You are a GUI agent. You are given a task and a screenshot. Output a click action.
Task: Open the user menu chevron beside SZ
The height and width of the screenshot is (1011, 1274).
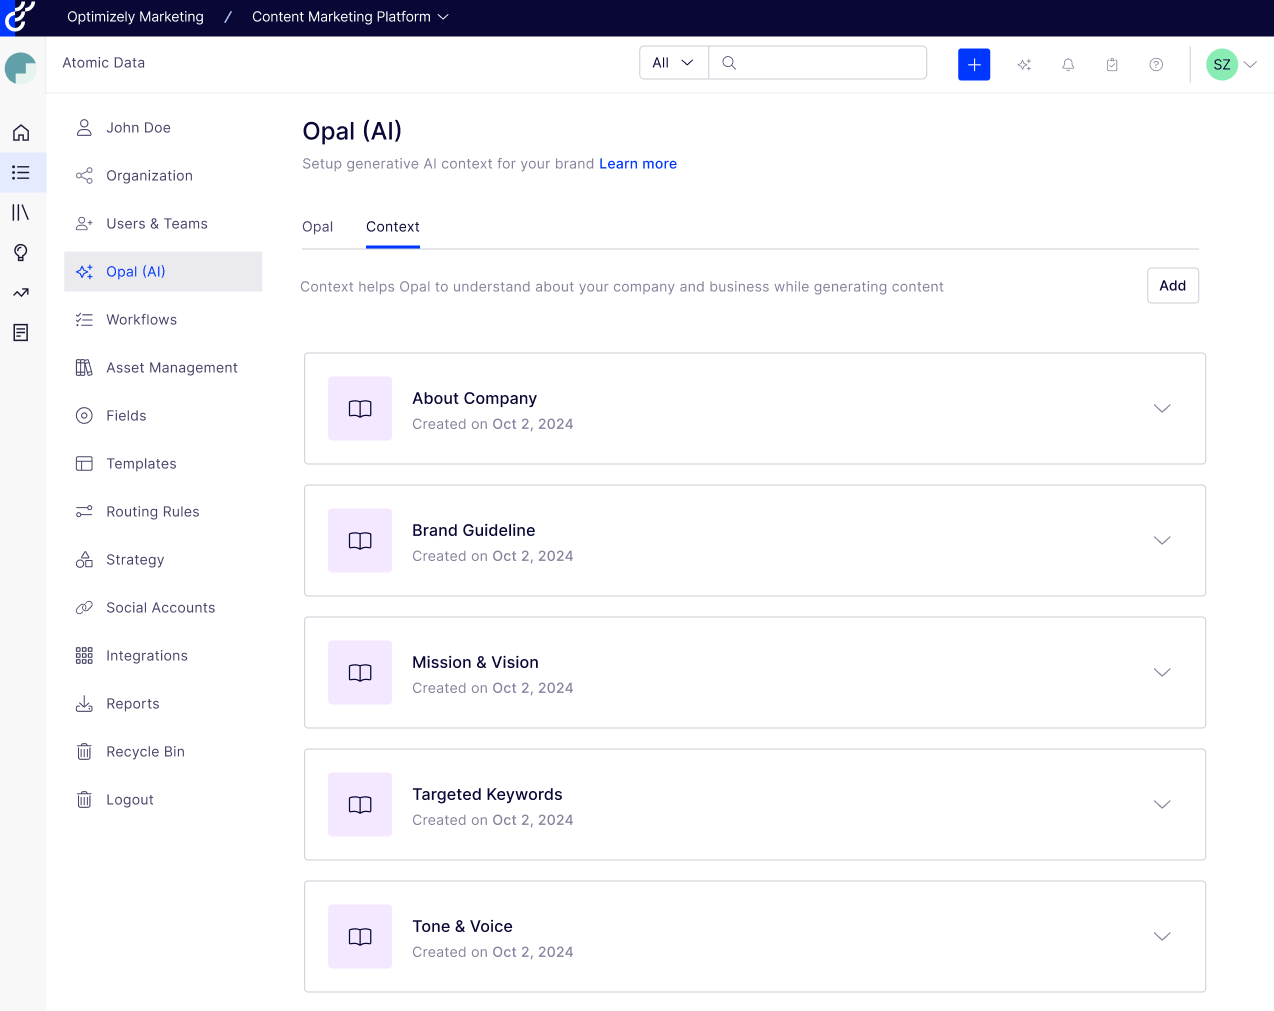point(1250,64)
